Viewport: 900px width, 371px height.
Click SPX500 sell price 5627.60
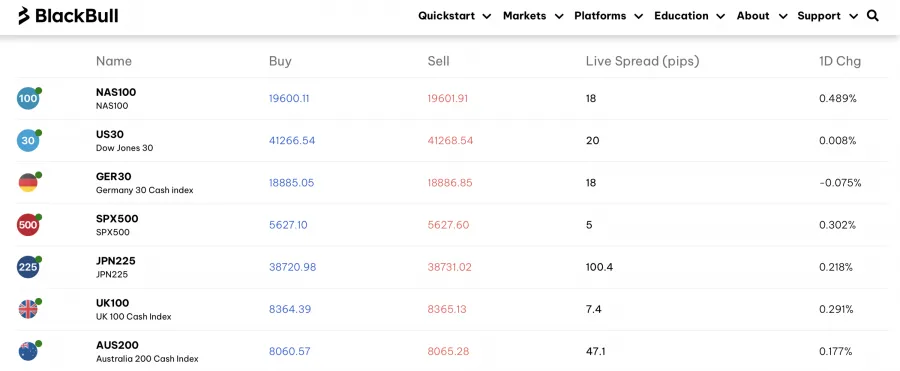point(448,225)
